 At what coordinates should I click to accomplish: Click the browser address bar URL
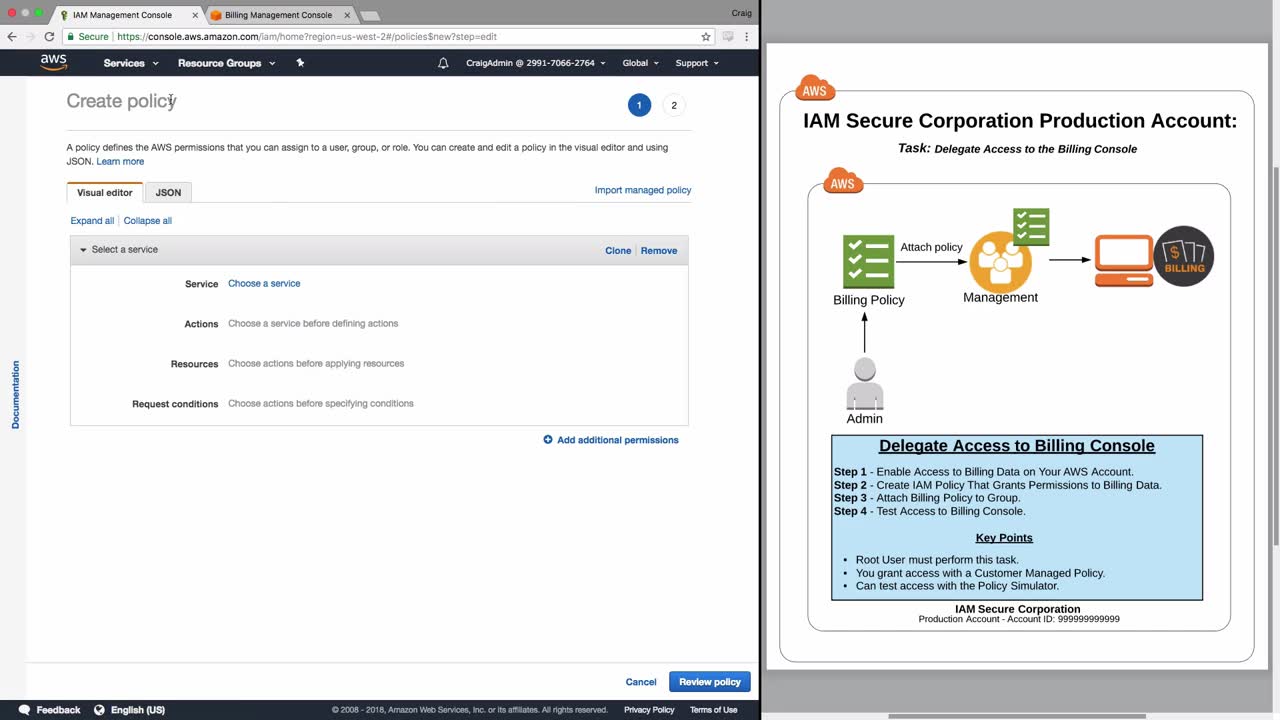[307, 37]
